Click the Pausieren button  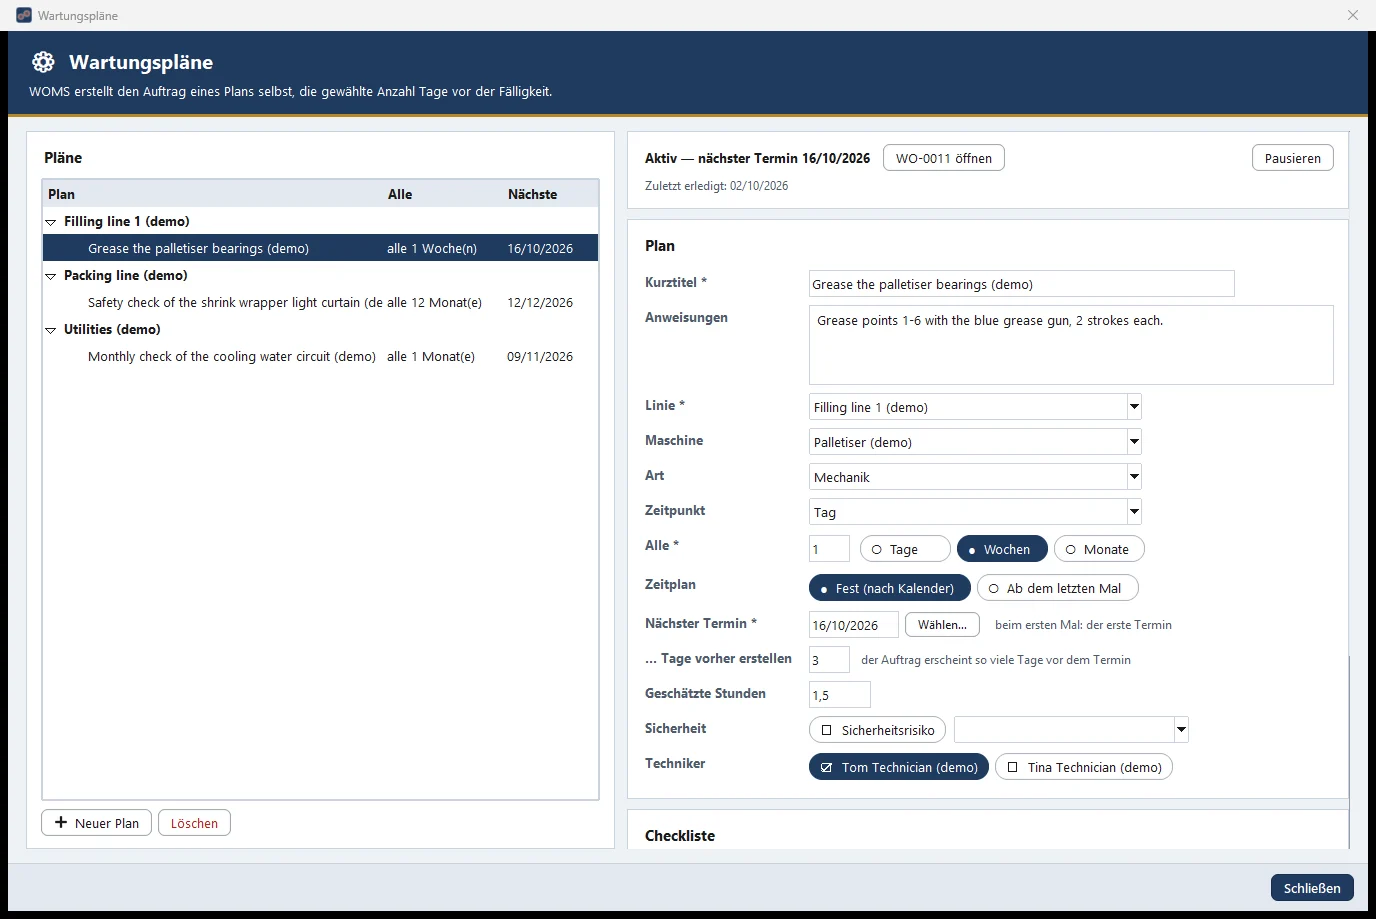(x=1292, y=158)
